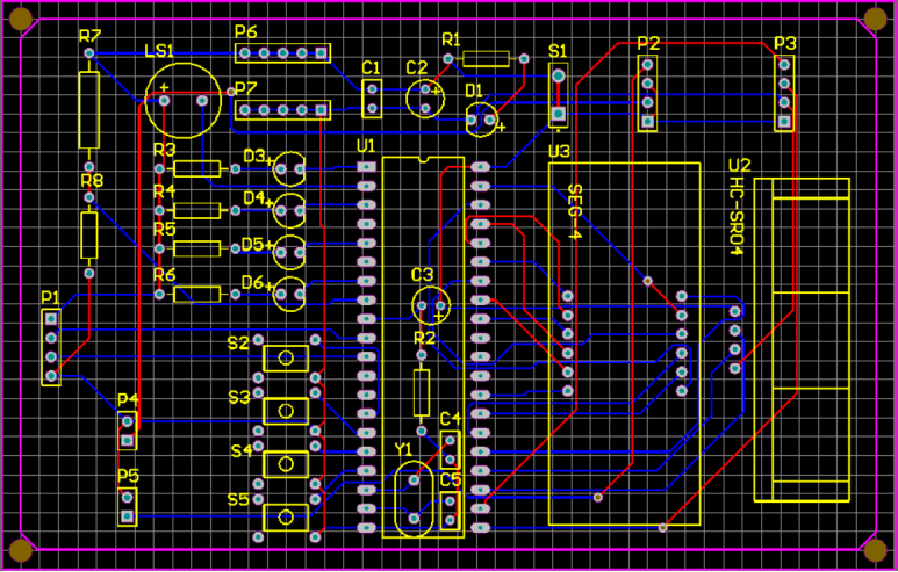The height and width of the screenshot is (572, 898).
Task: Select the R3 resistor body outline
Action: point(197,169)
